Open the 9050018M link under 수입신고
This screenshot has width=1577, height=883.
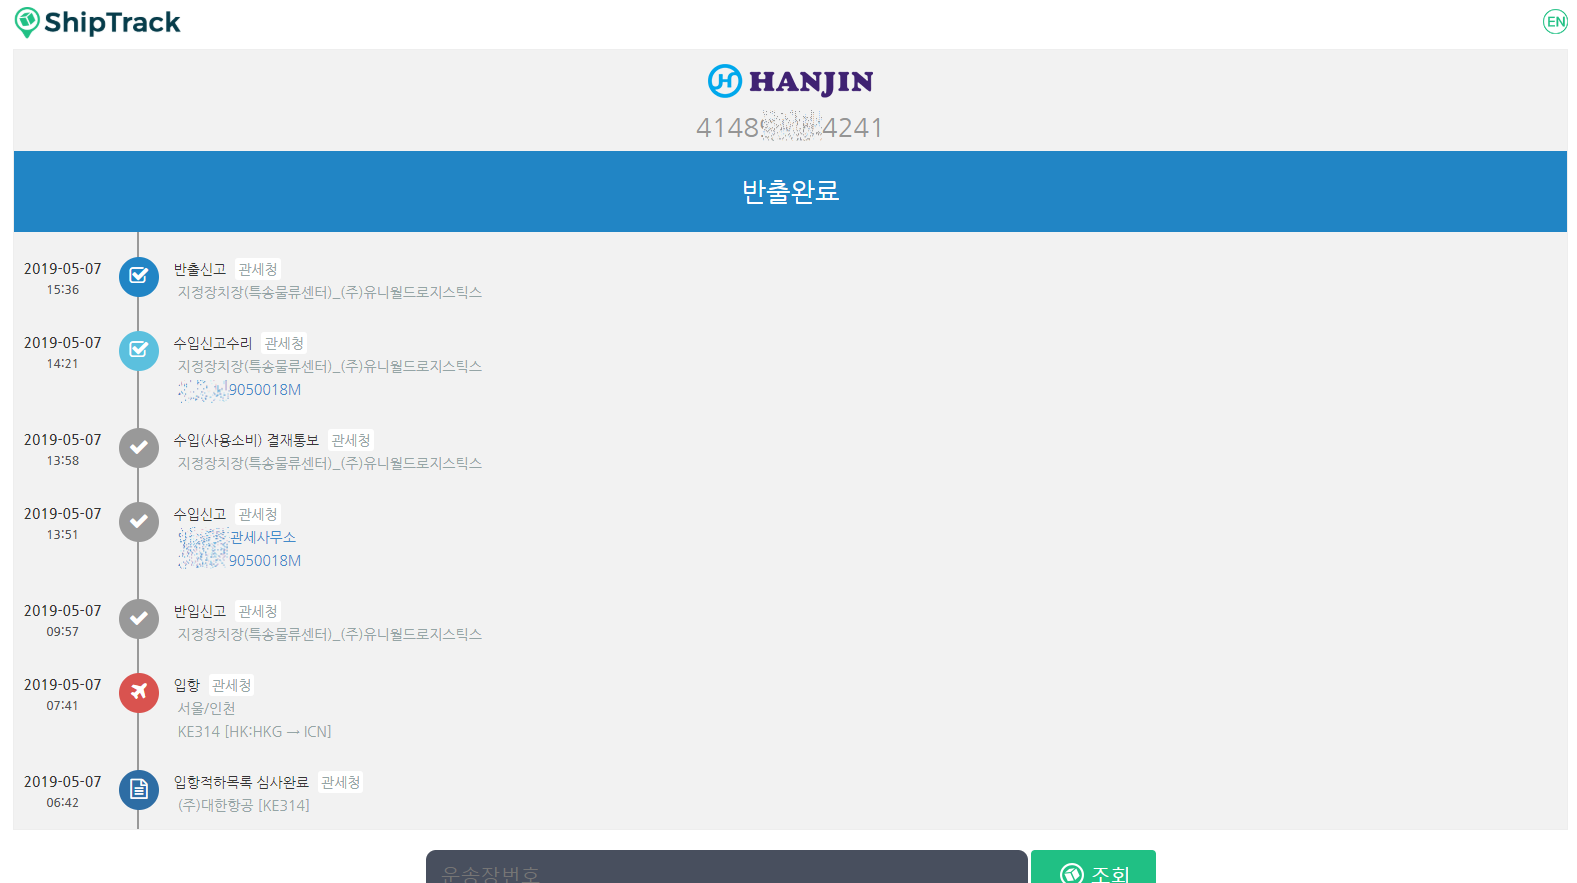point(240,561)
